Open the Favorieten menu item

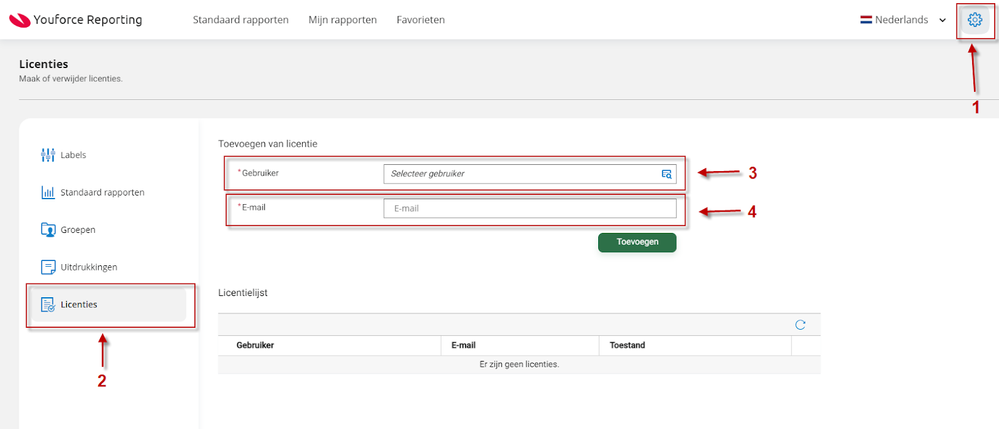tap(420, 20)
